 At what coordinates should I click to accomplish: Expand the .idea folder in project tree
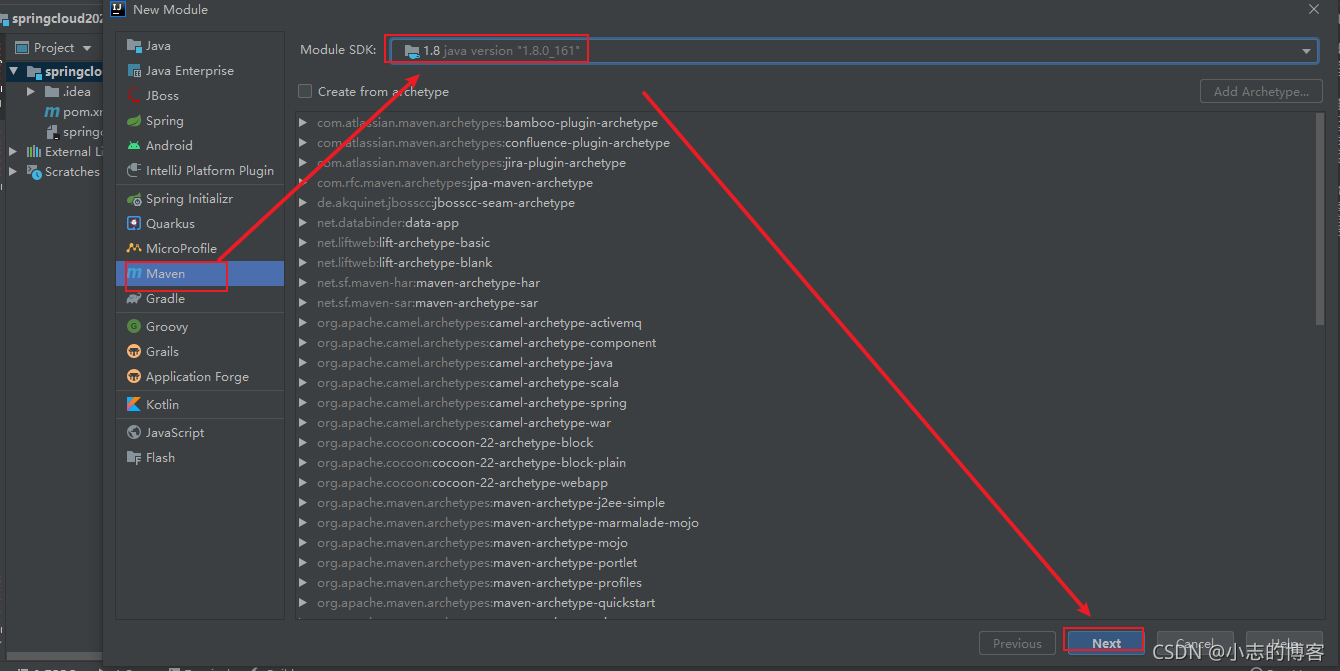(31, 92)
